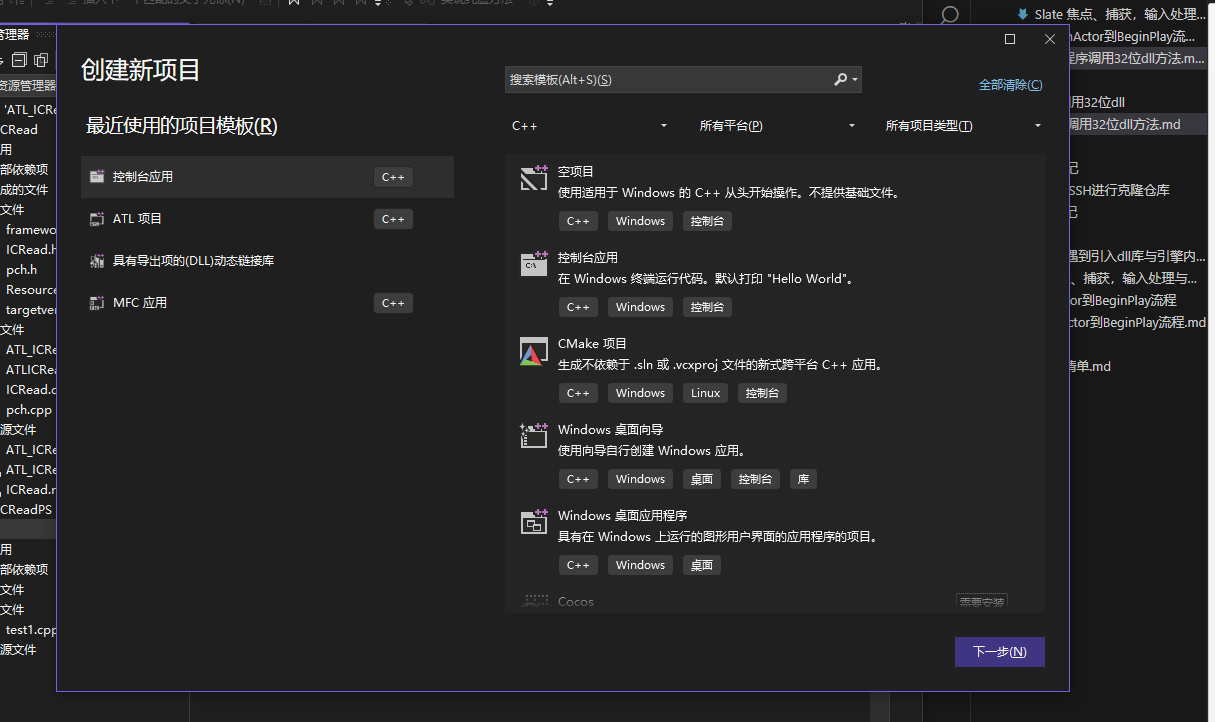Select the Windows 桌面向导 template title
This screenshot has width=1215, height=722.
click(610, 430)
